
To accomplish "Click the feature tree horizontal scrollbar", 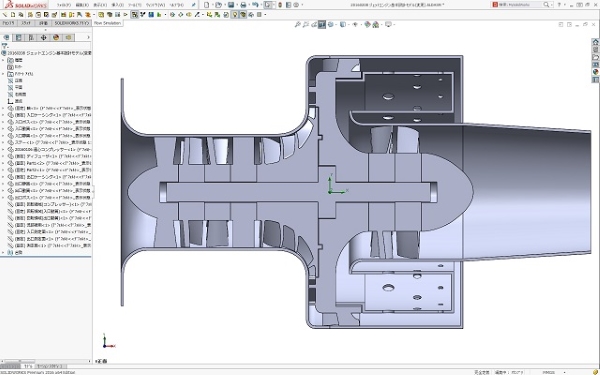I will 46,361.
